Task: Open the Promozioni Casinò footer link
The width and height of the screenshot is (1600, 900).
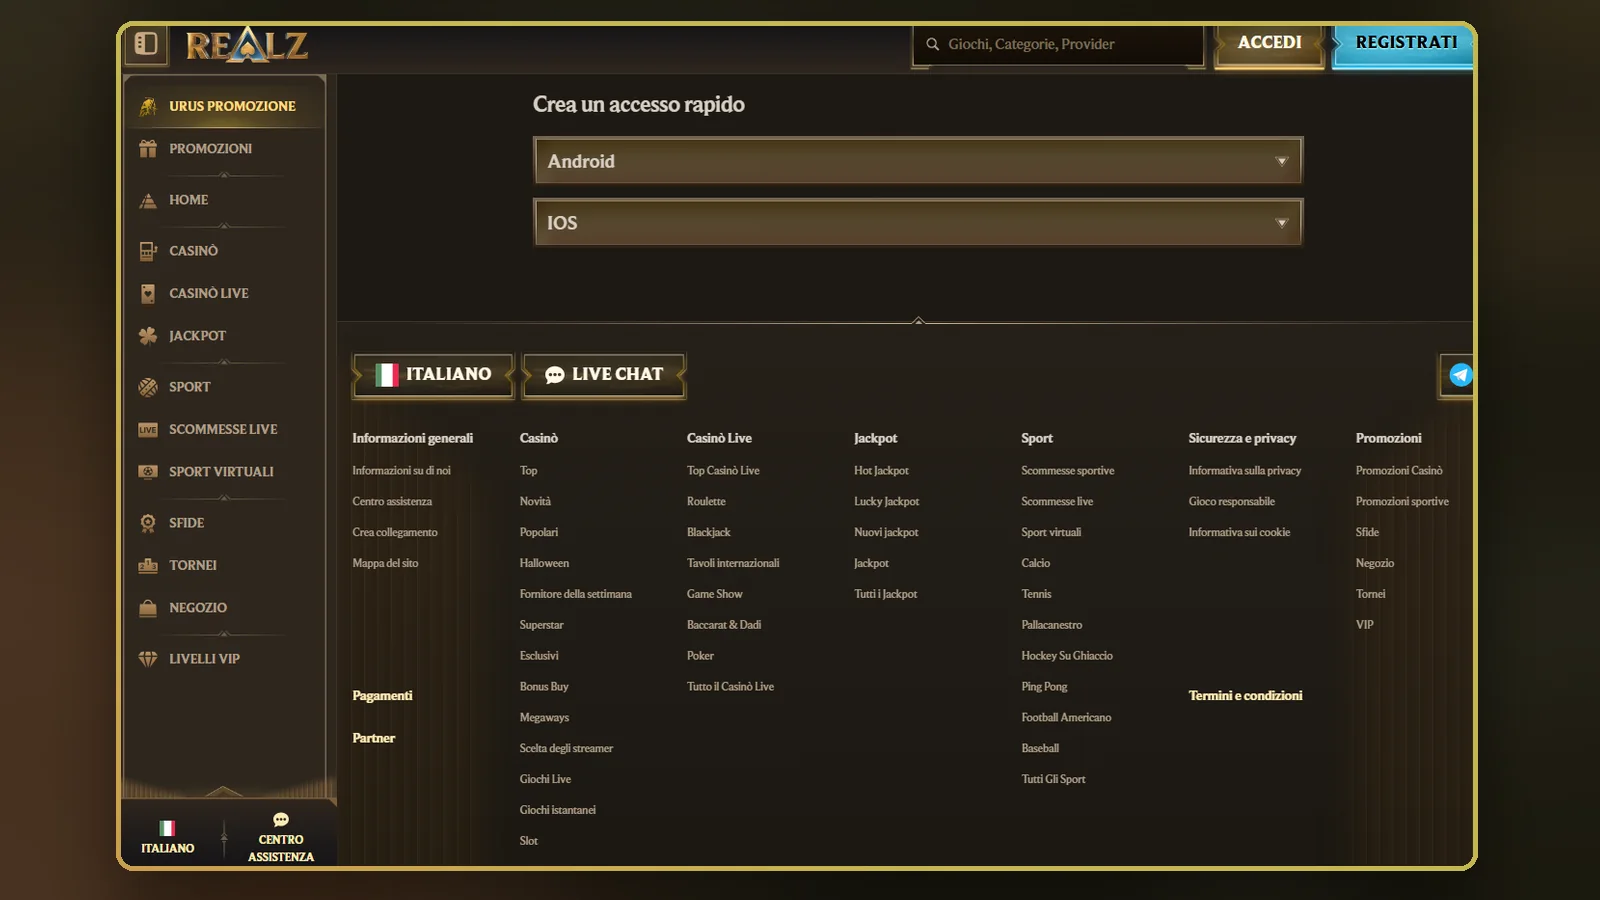Action: pos(1399,471)
